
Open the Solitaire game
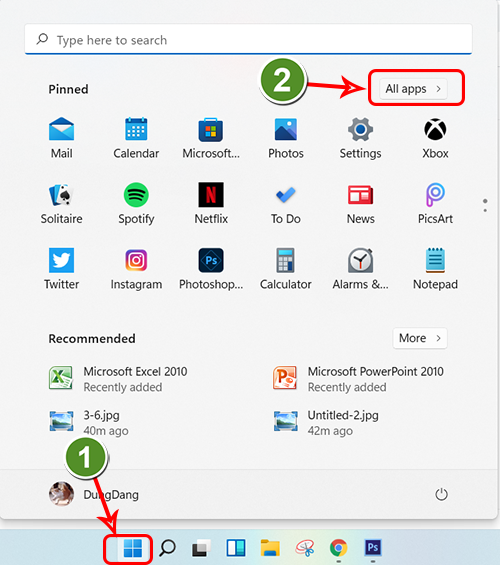click(x=62, y=203)
